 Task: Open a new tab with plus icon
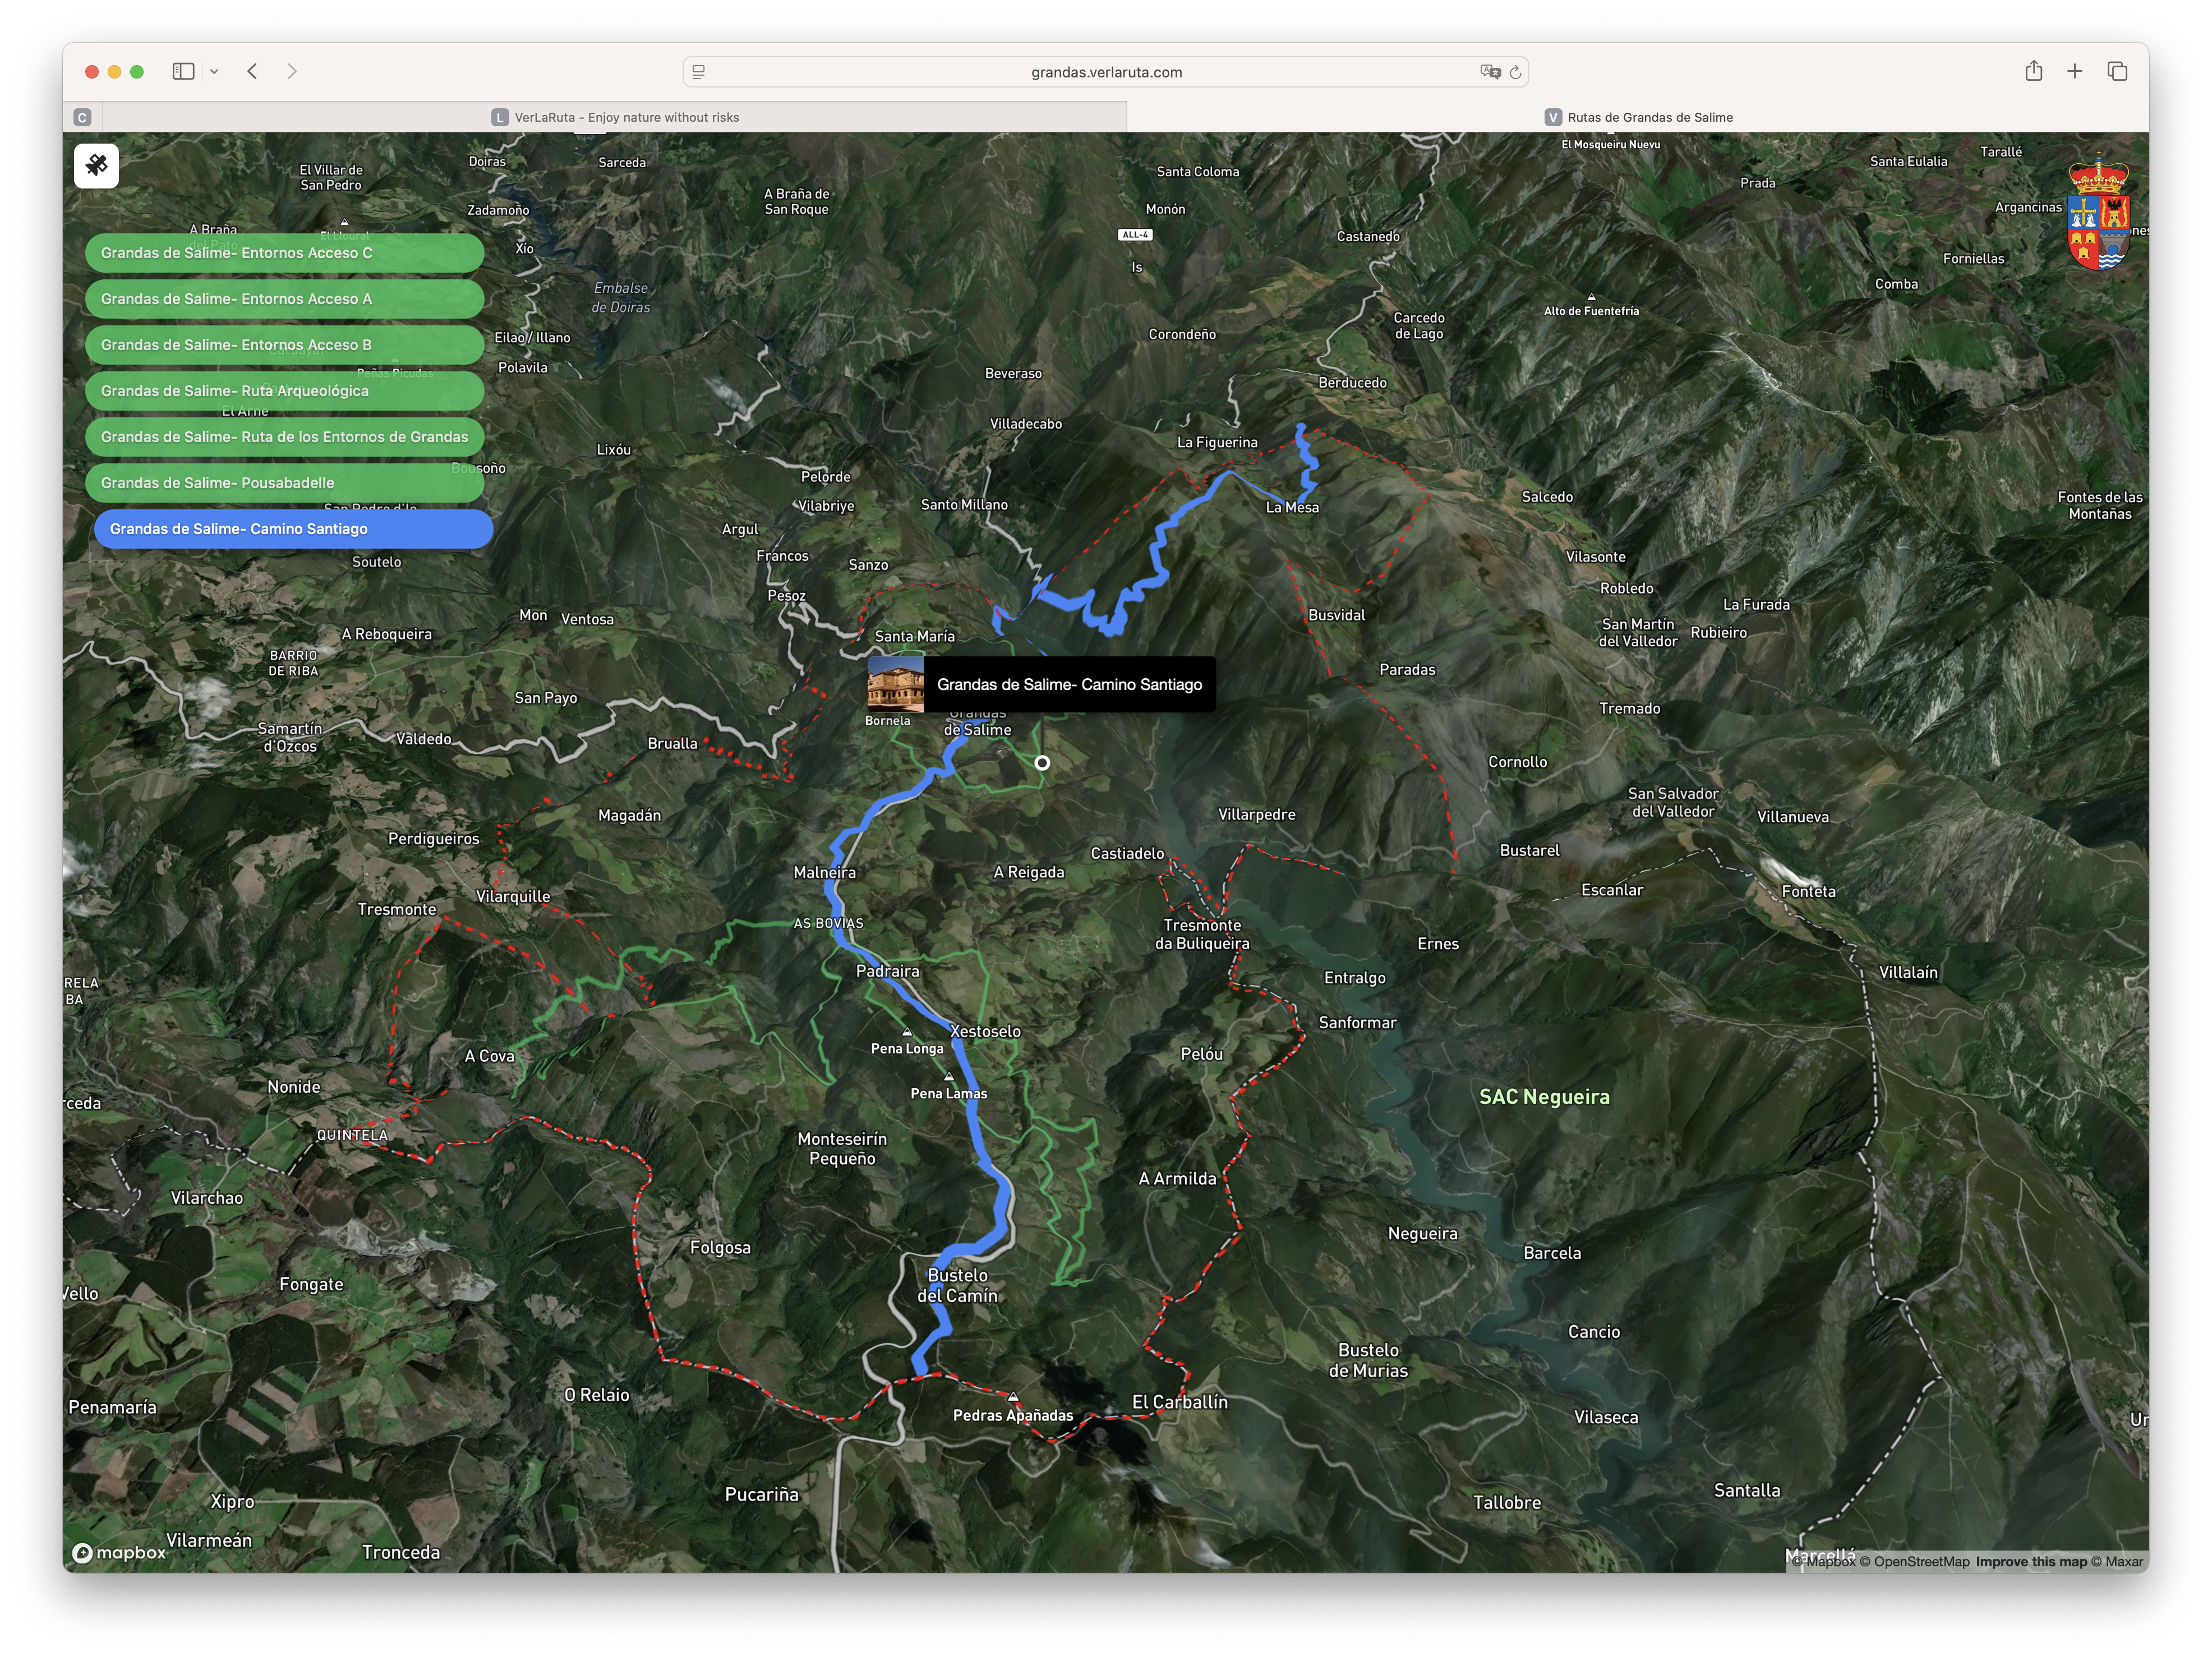[2075, 71]
